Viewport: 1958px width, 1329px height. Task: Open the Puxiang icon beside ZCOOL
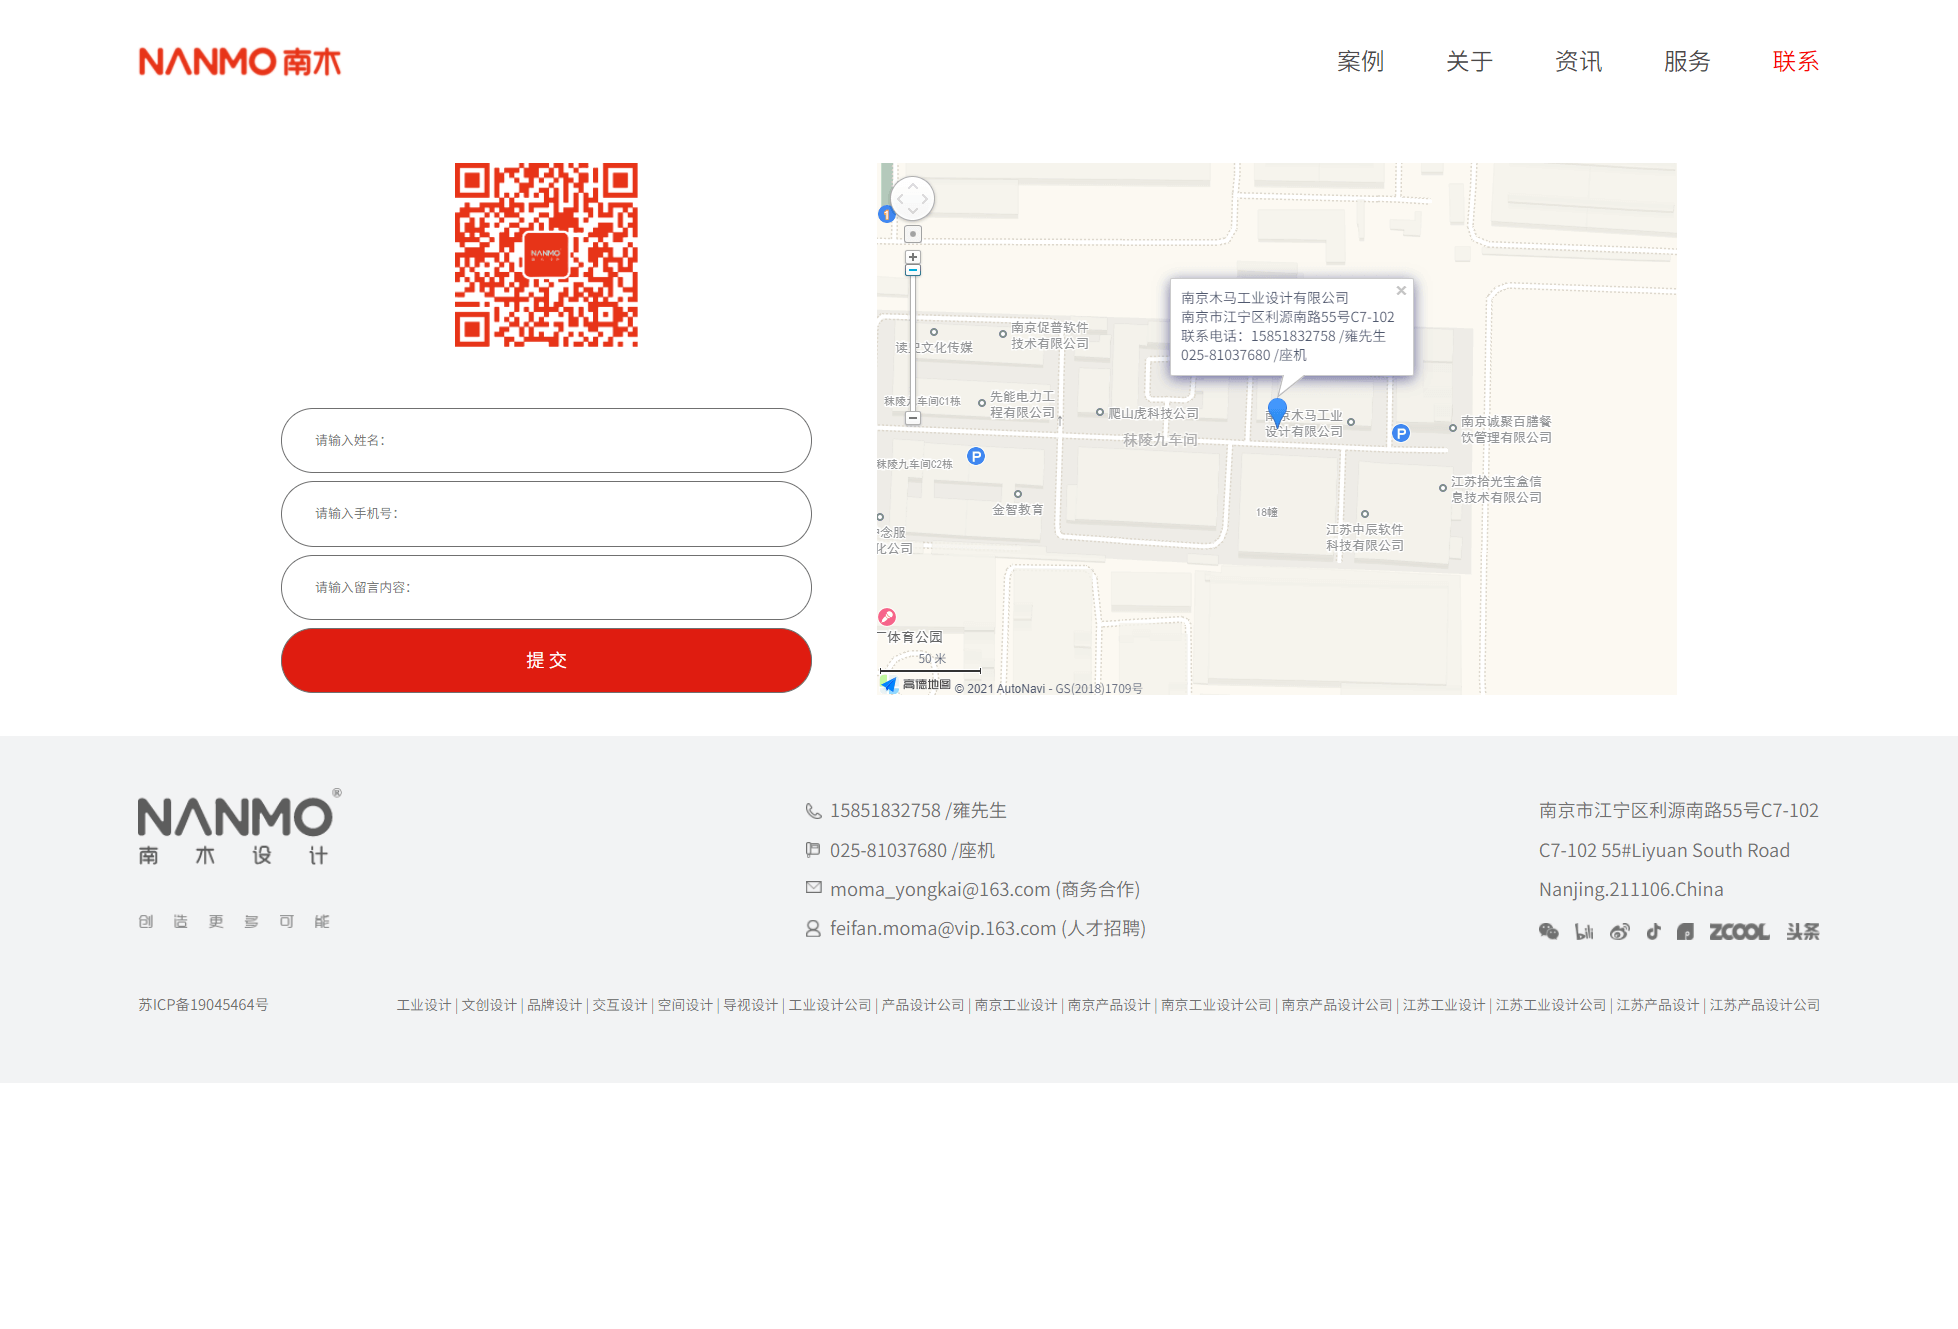(1685, 932)
